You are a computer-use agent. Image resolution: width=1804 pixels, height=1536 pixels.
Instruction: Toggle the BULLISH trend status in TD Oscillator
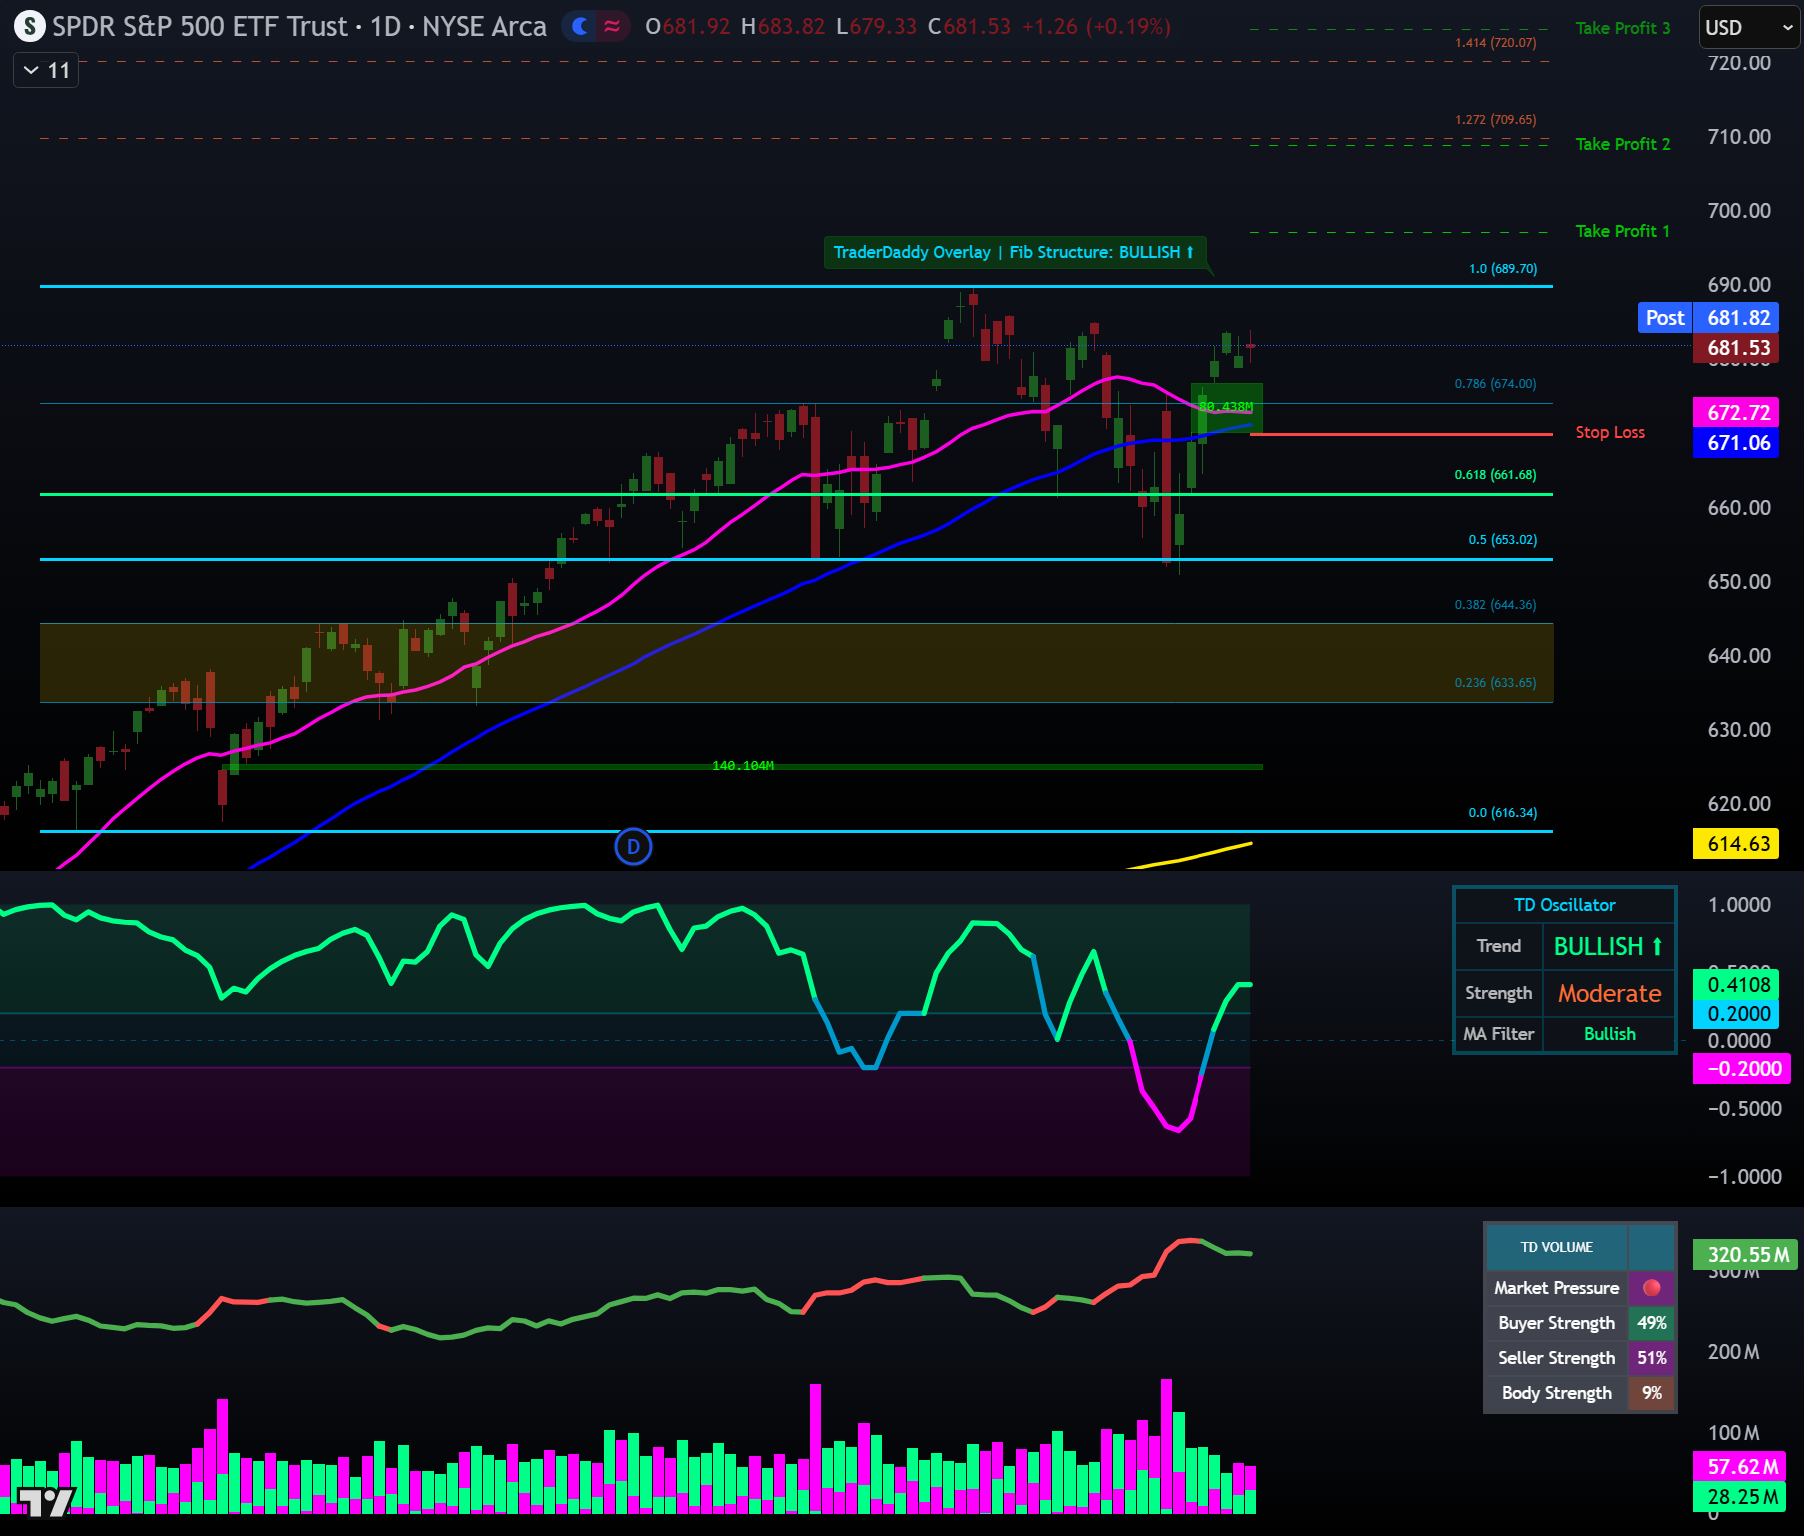[1608, 946]
